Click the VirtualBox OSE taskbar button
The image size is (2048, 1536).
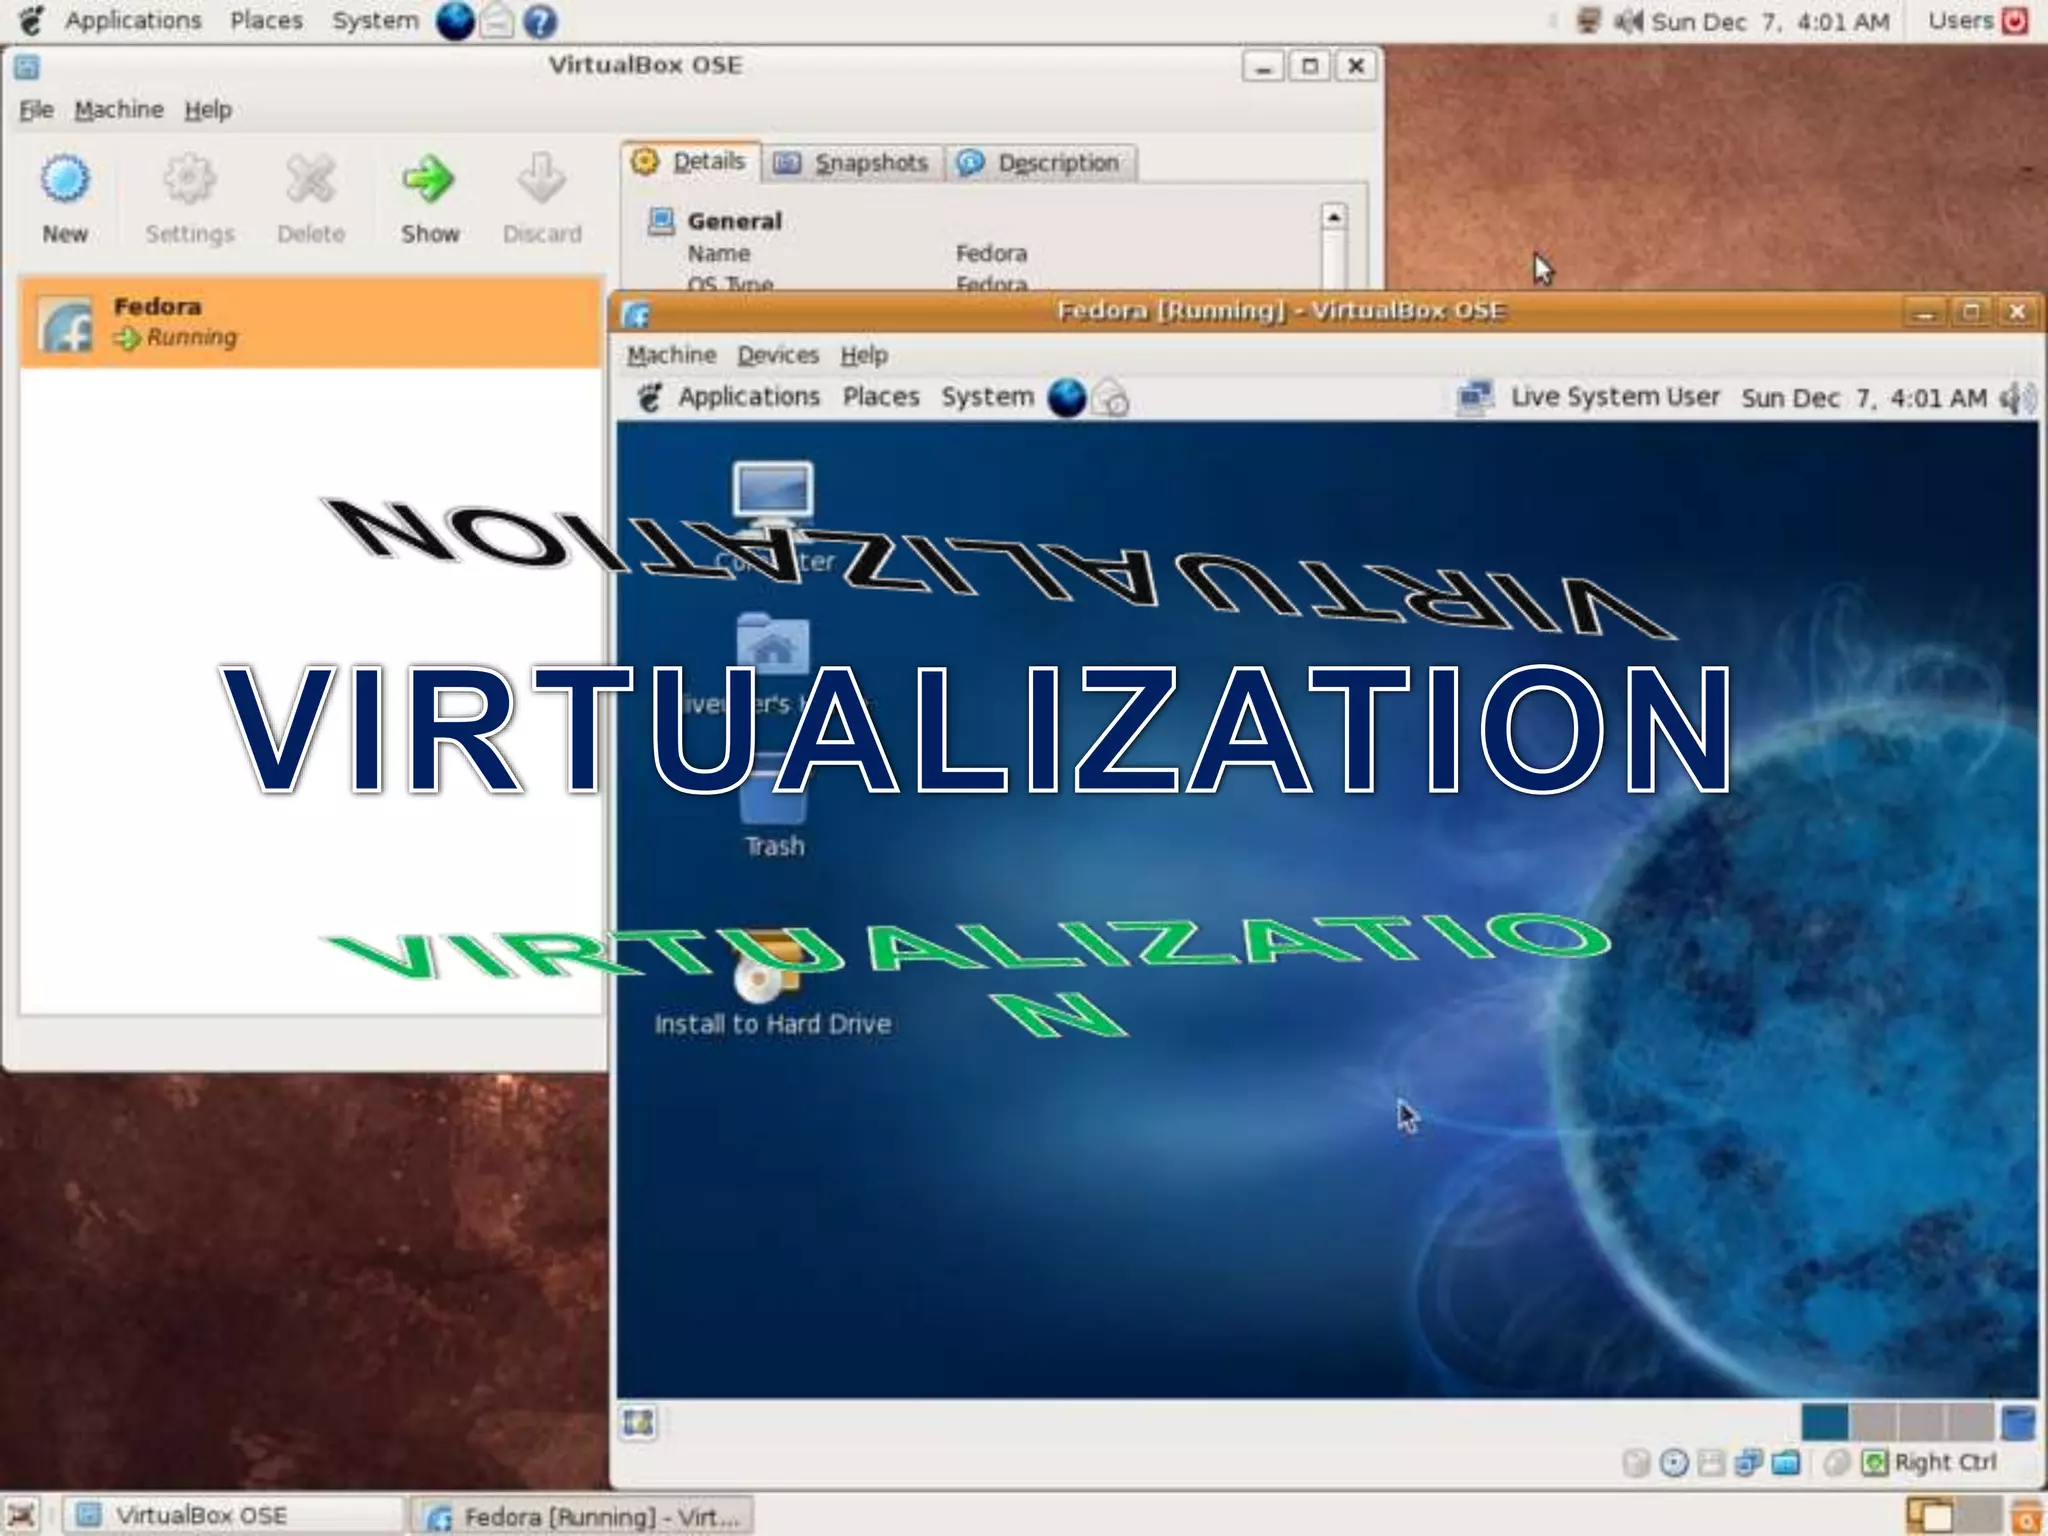(232, 1515)
